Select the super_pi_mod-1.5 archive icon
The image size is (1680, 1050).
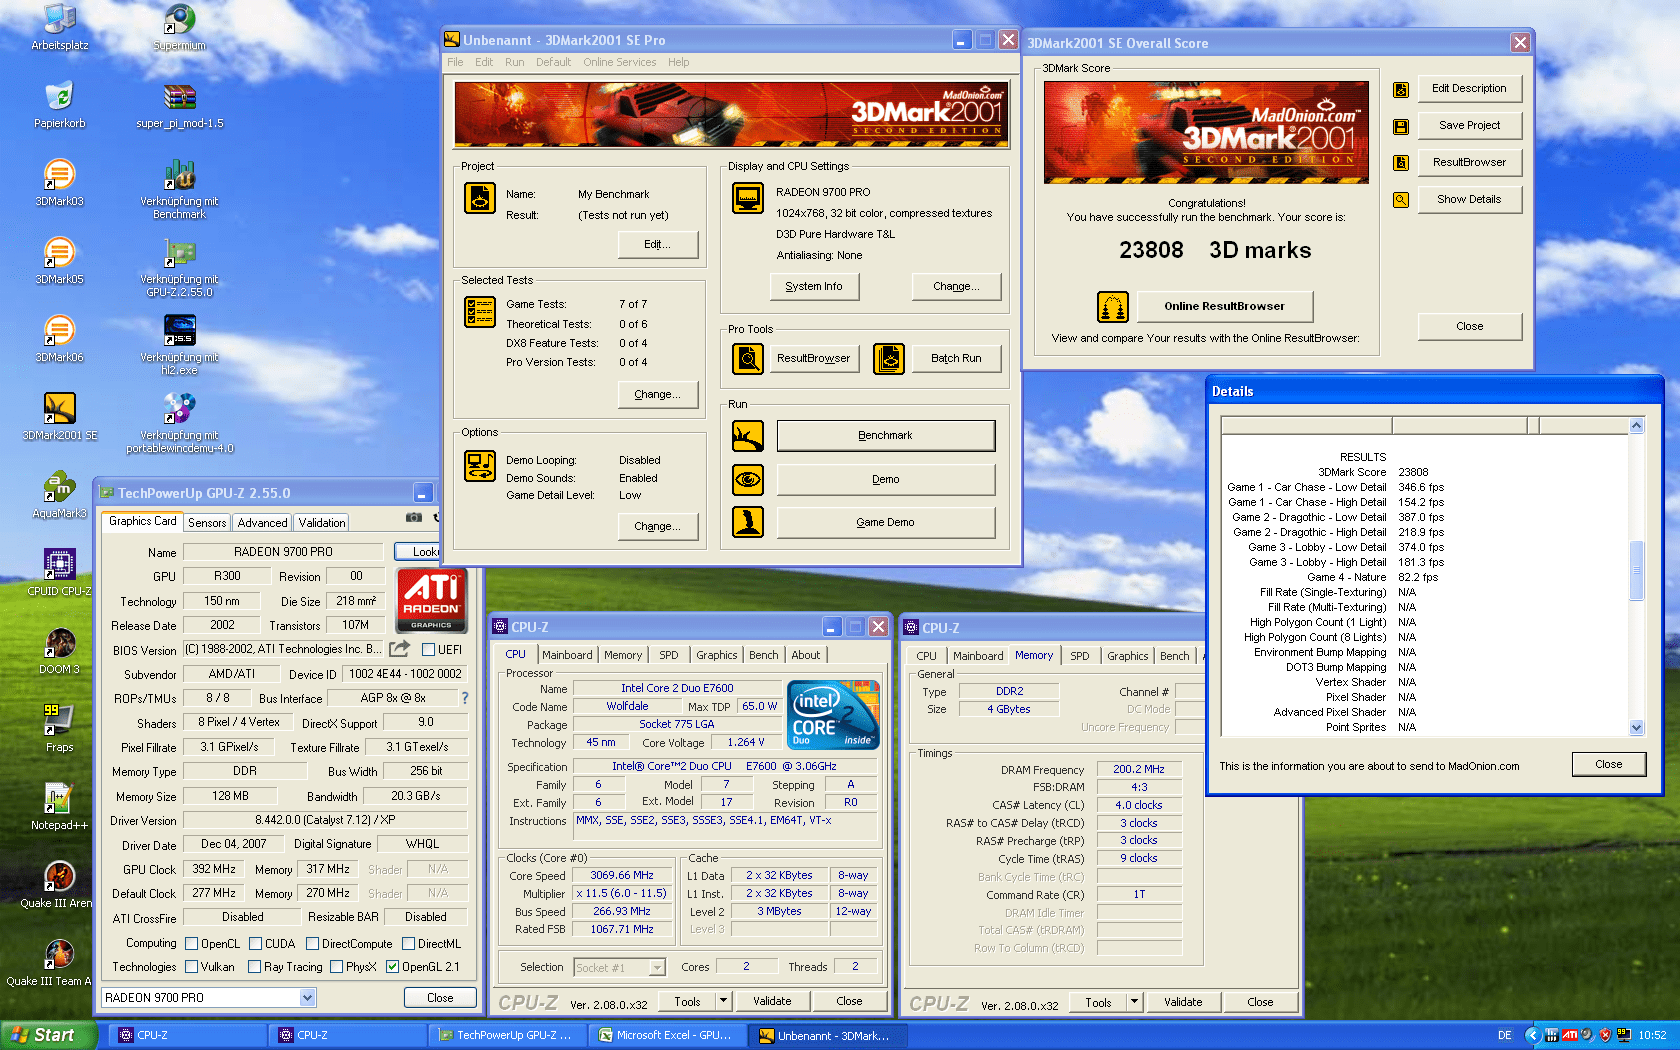click(x=180, y=105)
